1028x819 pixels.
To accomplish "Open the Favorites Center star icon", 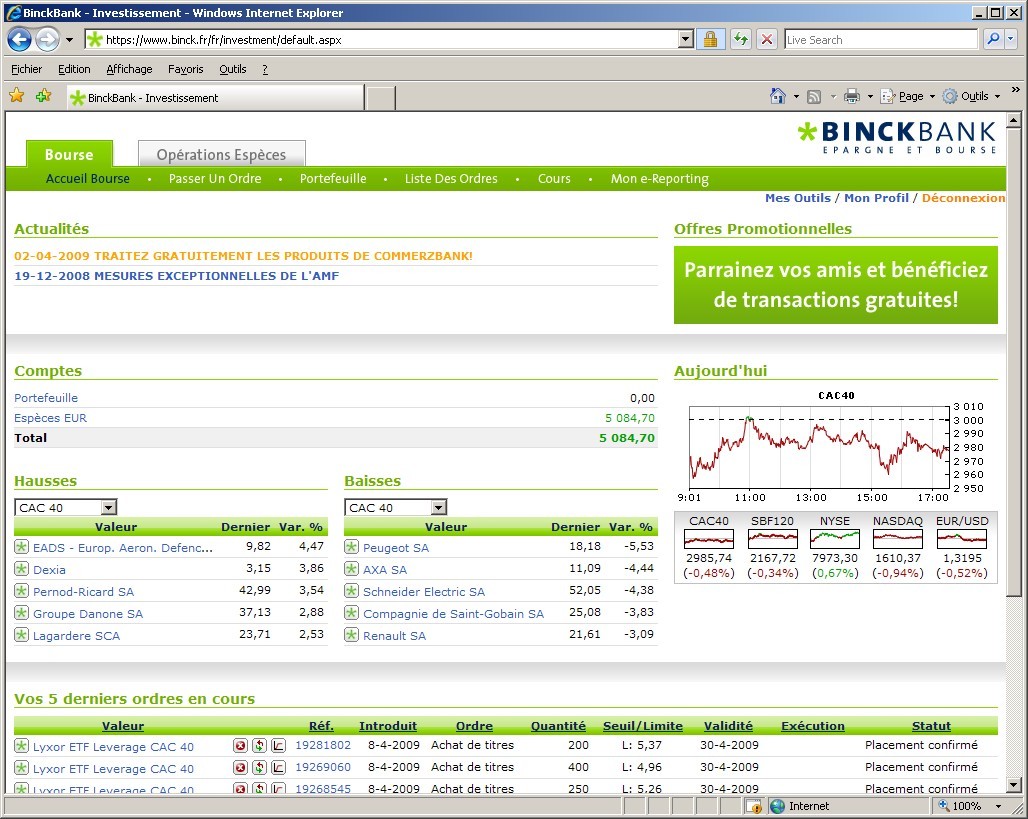I will click(x=17, y=96).
